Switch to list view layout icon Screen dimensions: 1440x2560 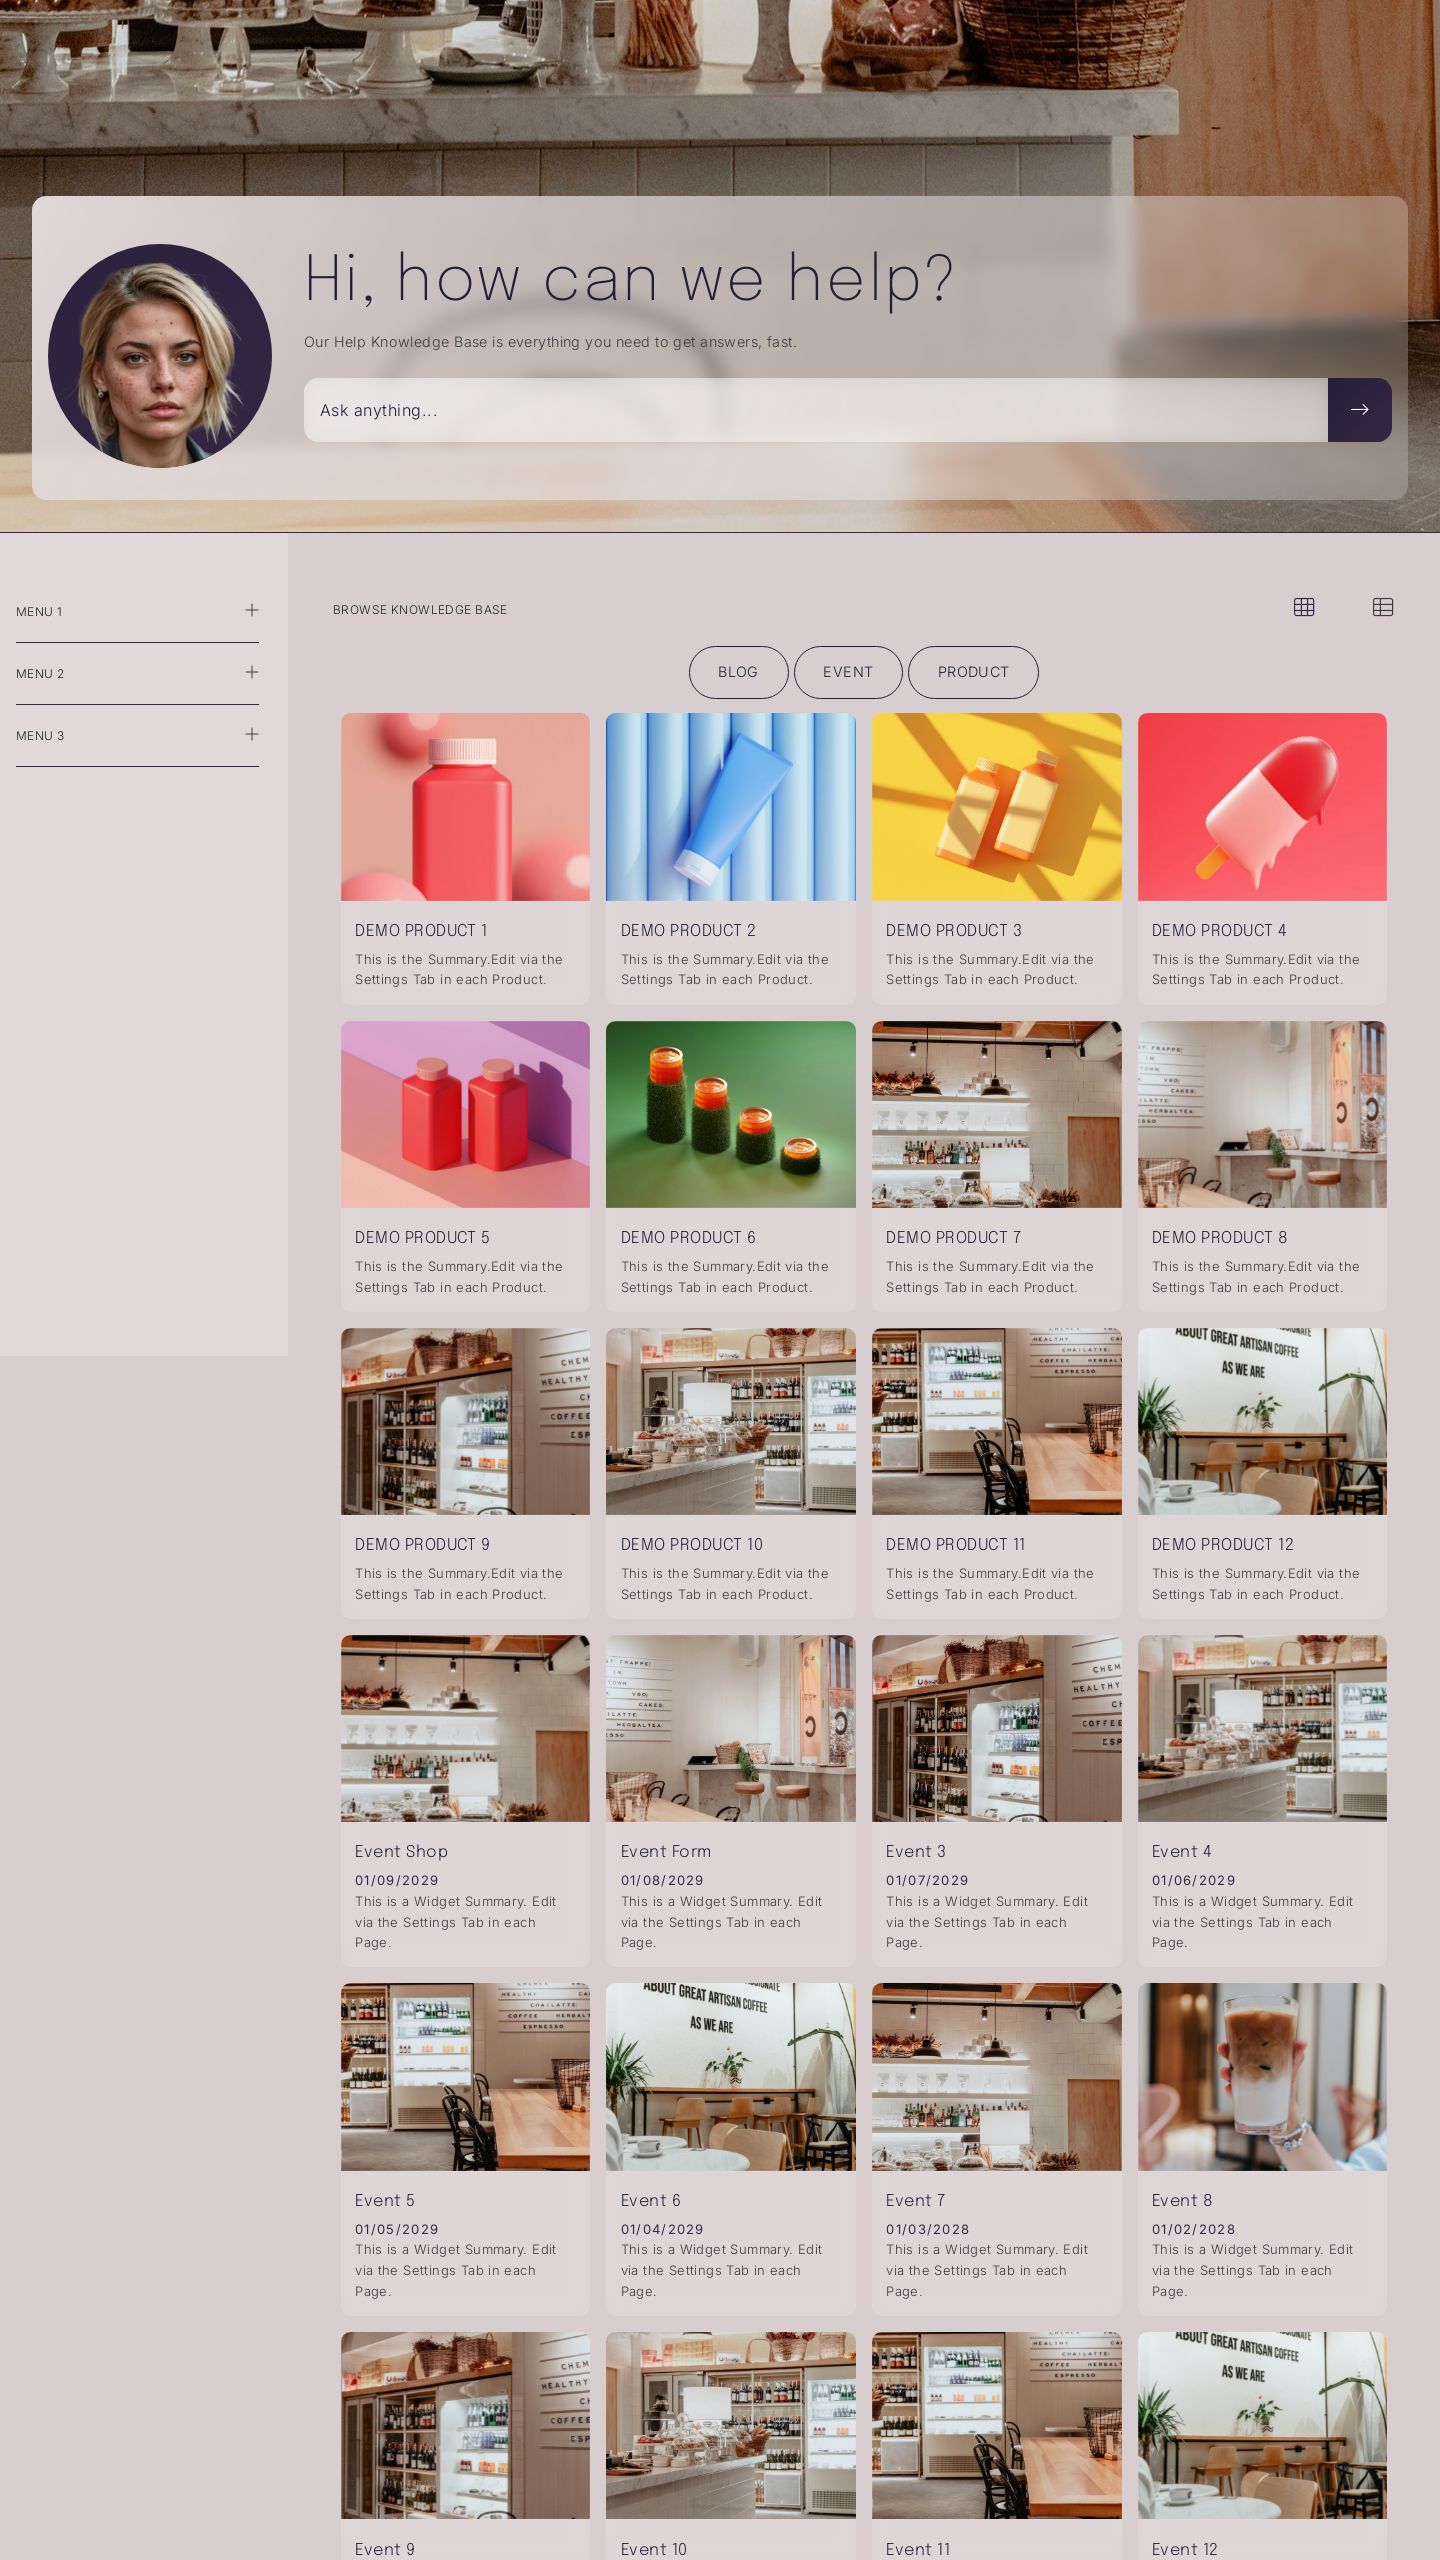[1383, 607]
